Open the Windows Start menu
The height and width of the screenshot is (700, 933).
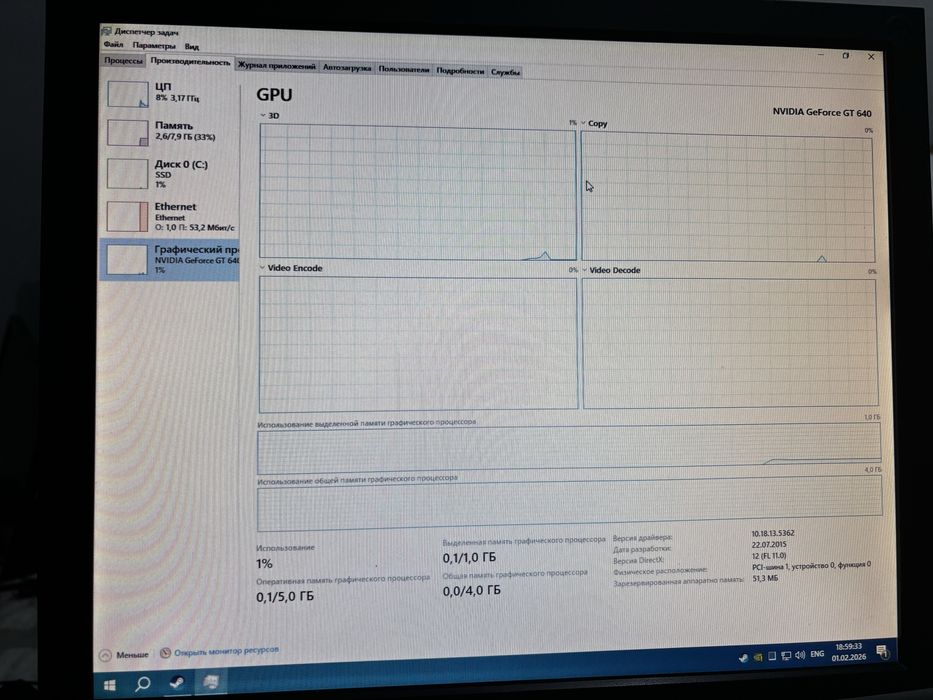coord(109,685)
